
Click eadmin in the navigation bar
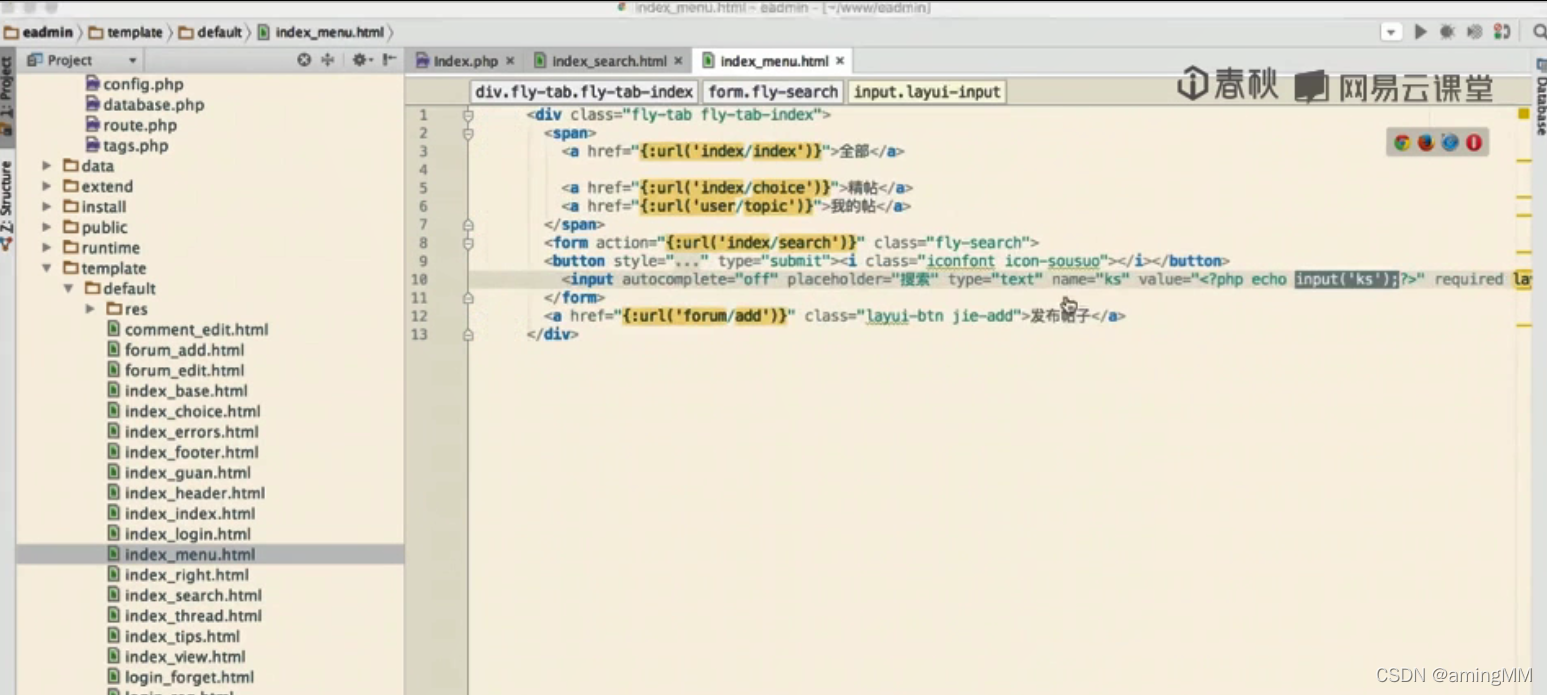(x=38, y=32)
